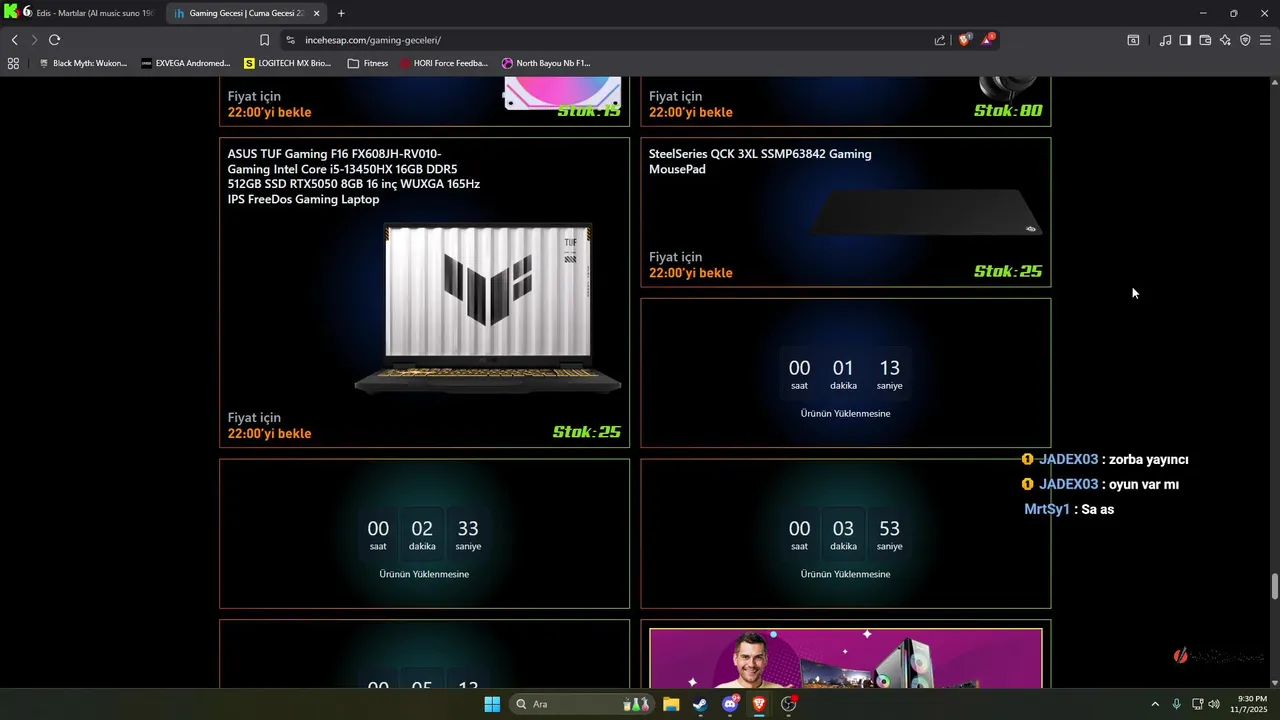Click the Stok:25 label on ASUS laptop card

point(587,432)
